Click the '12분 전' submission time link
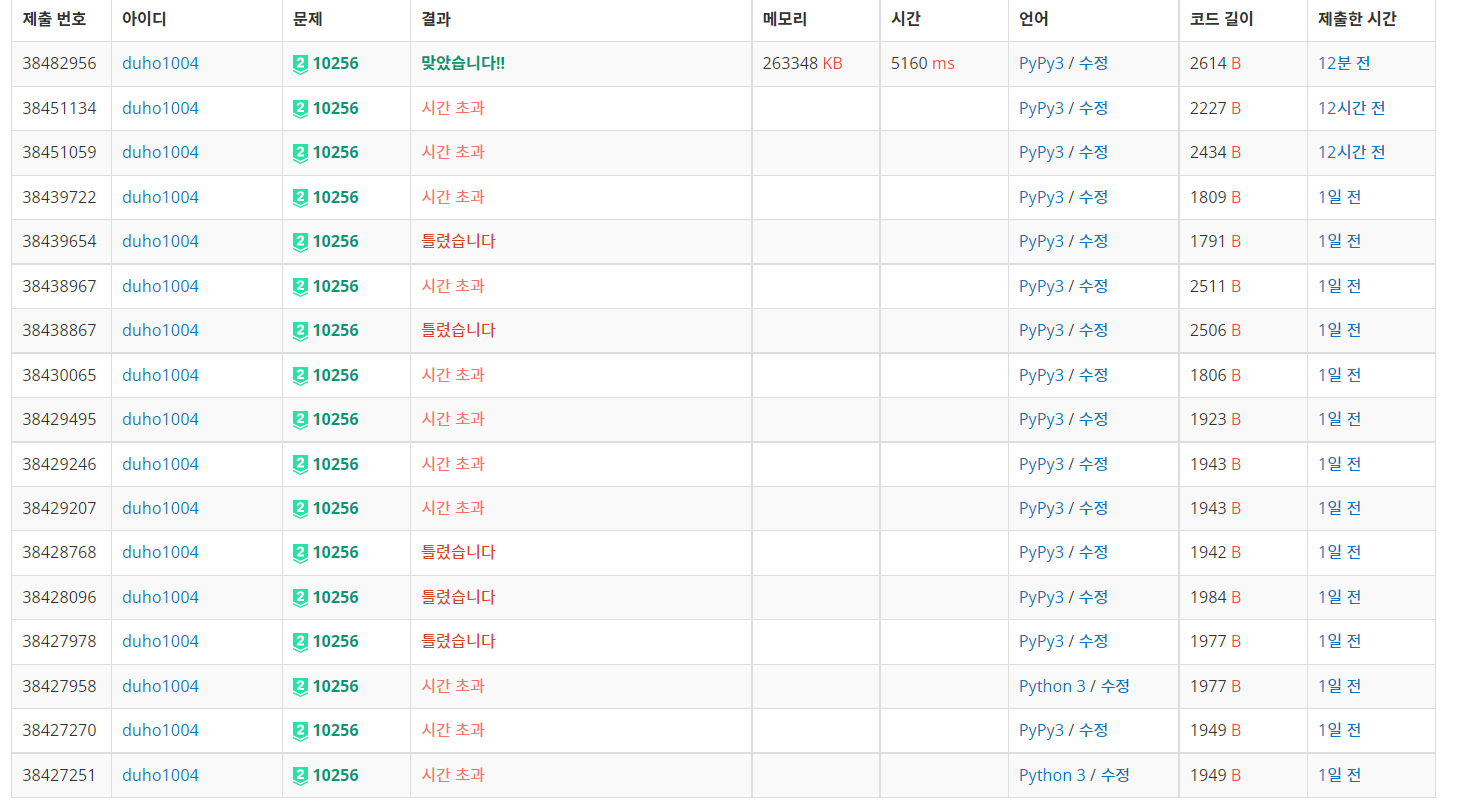Image resolution: width=1475 pixels, height=810 pixels. pos(1344,63)
